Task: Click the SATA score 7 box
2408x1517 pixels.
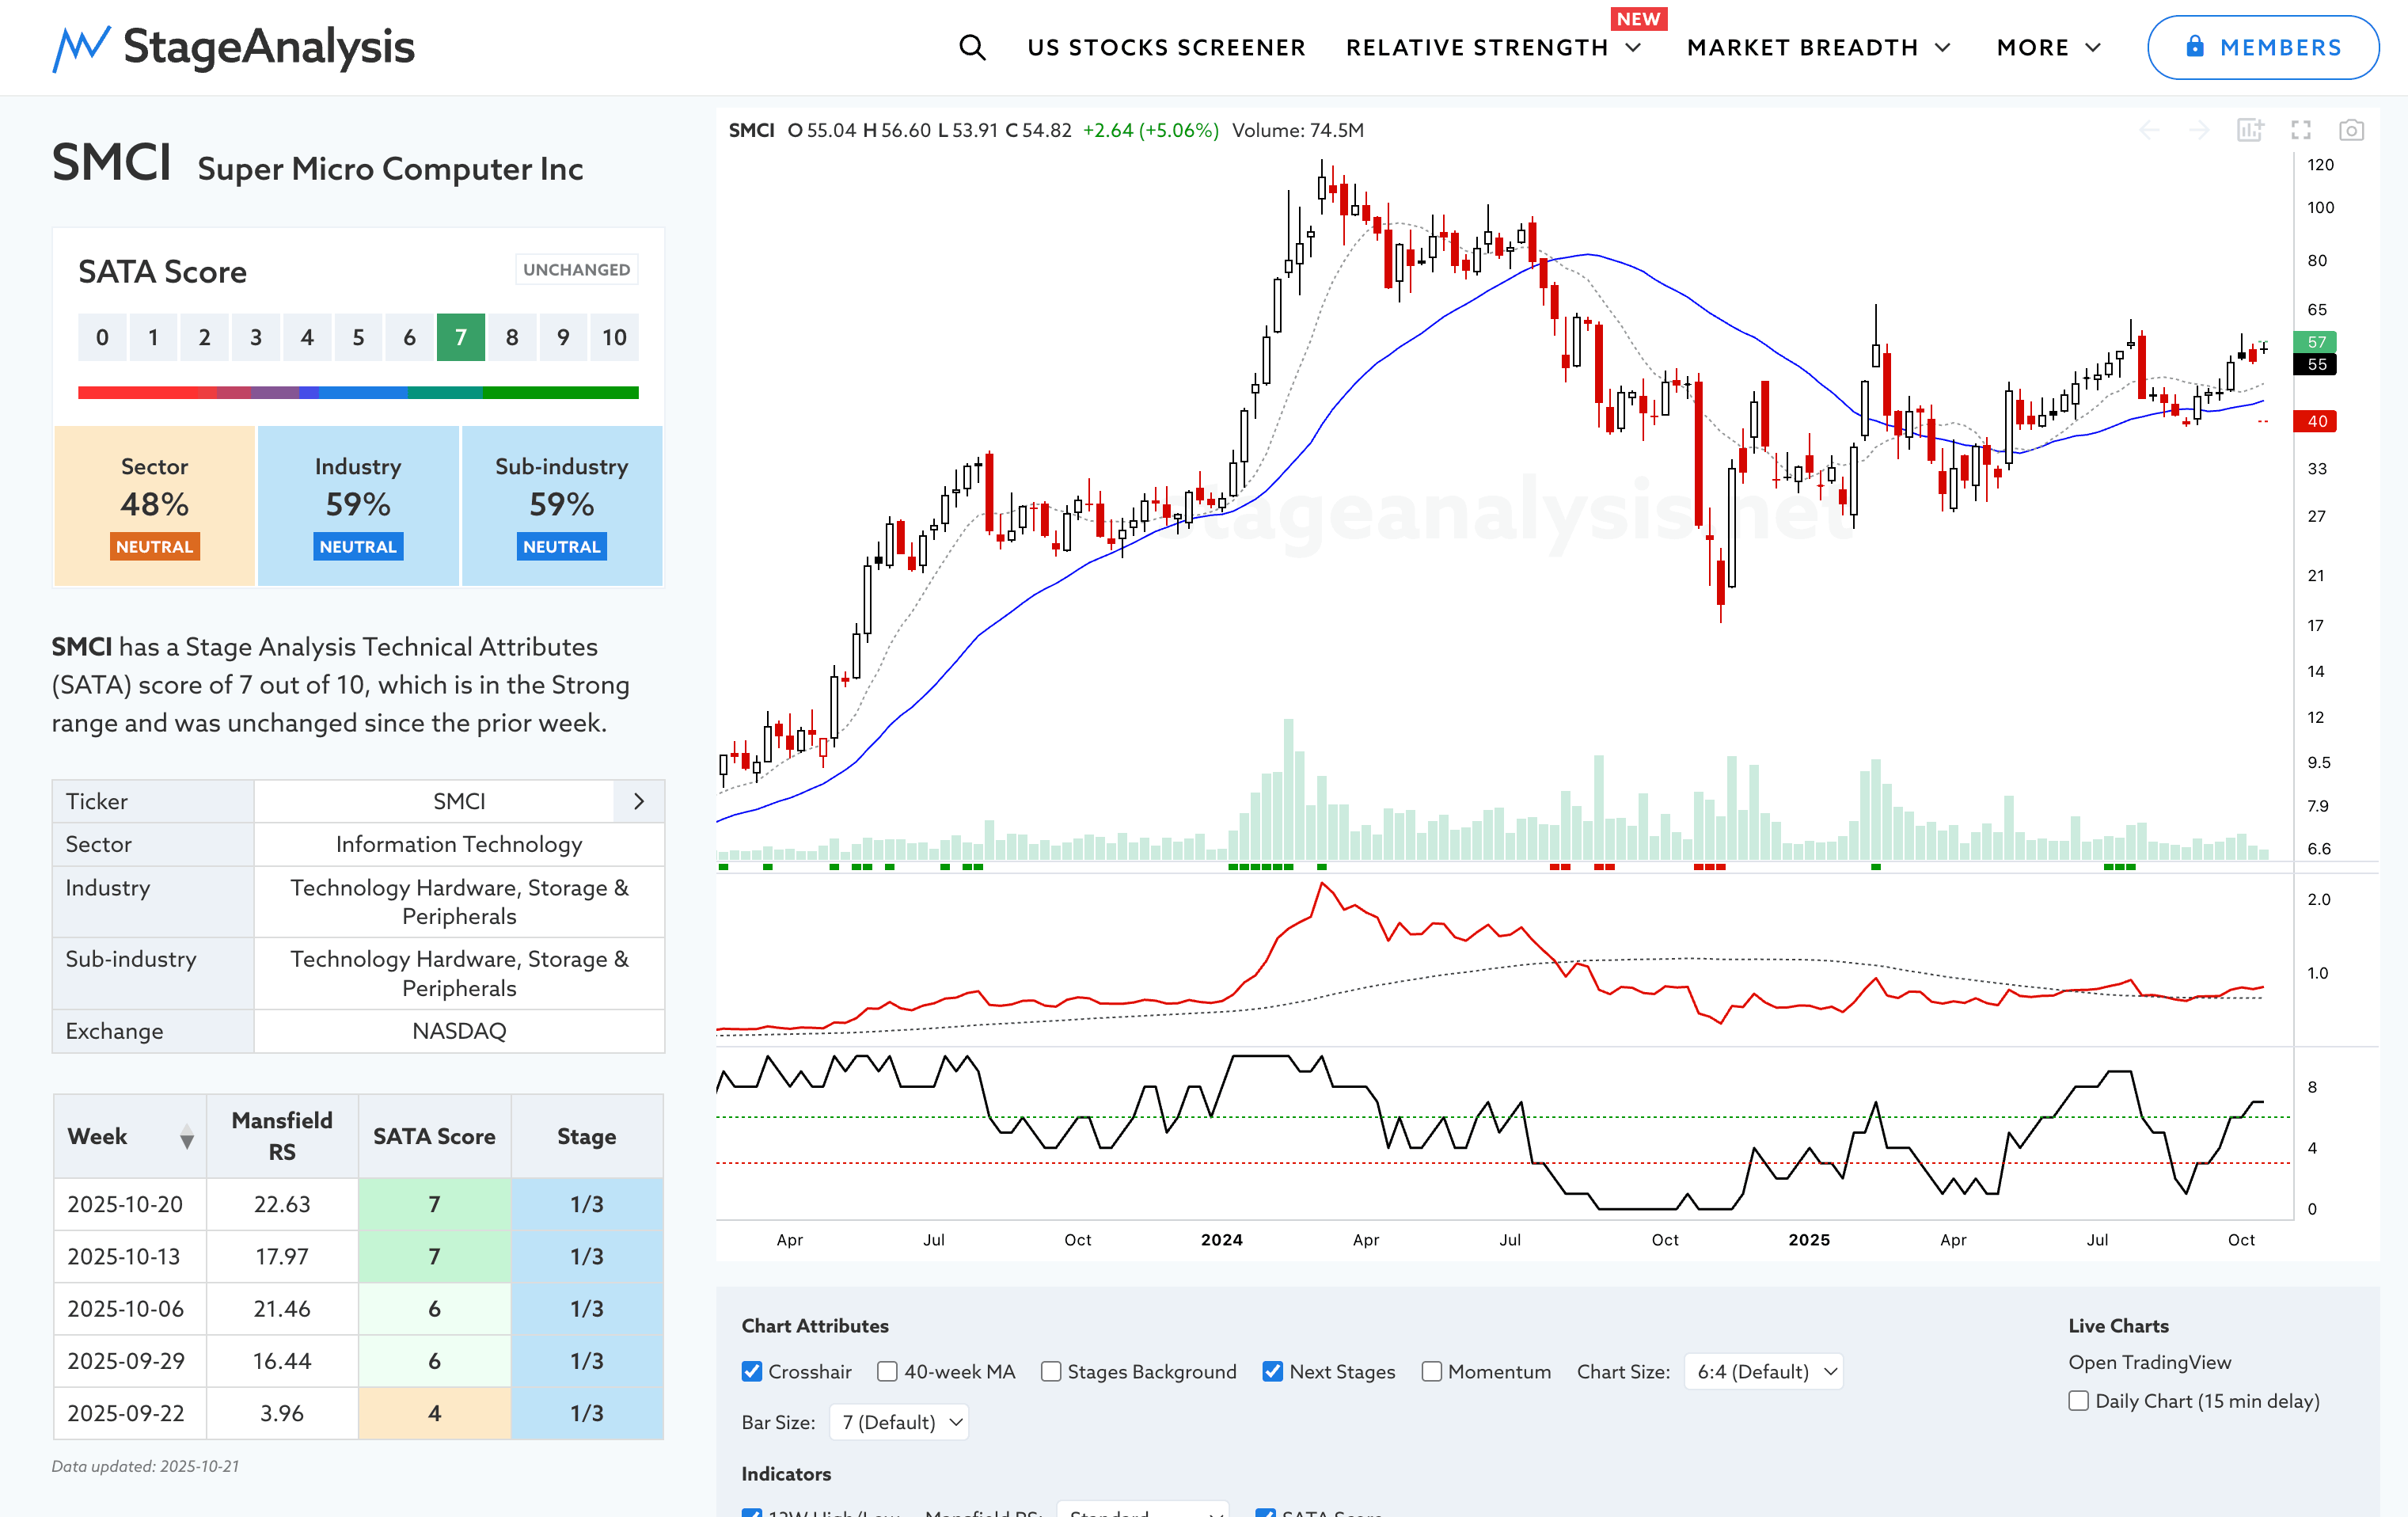Action: point(460,338)
